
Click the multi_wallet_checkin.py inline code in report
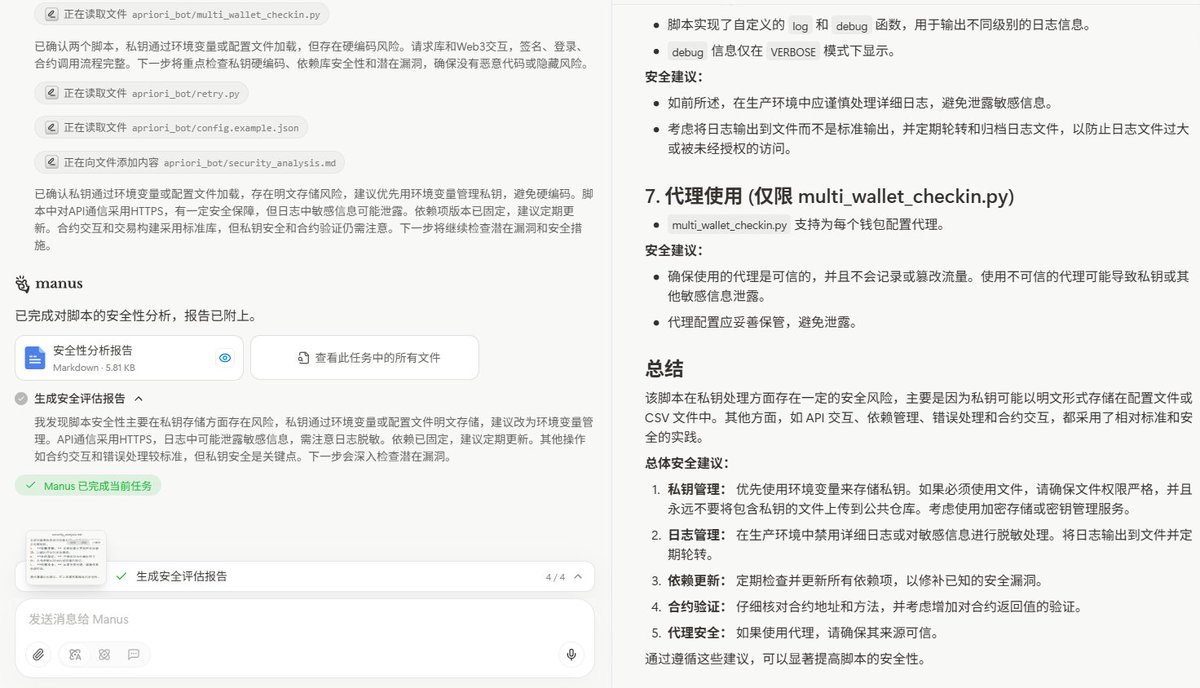tap(729, 224)
